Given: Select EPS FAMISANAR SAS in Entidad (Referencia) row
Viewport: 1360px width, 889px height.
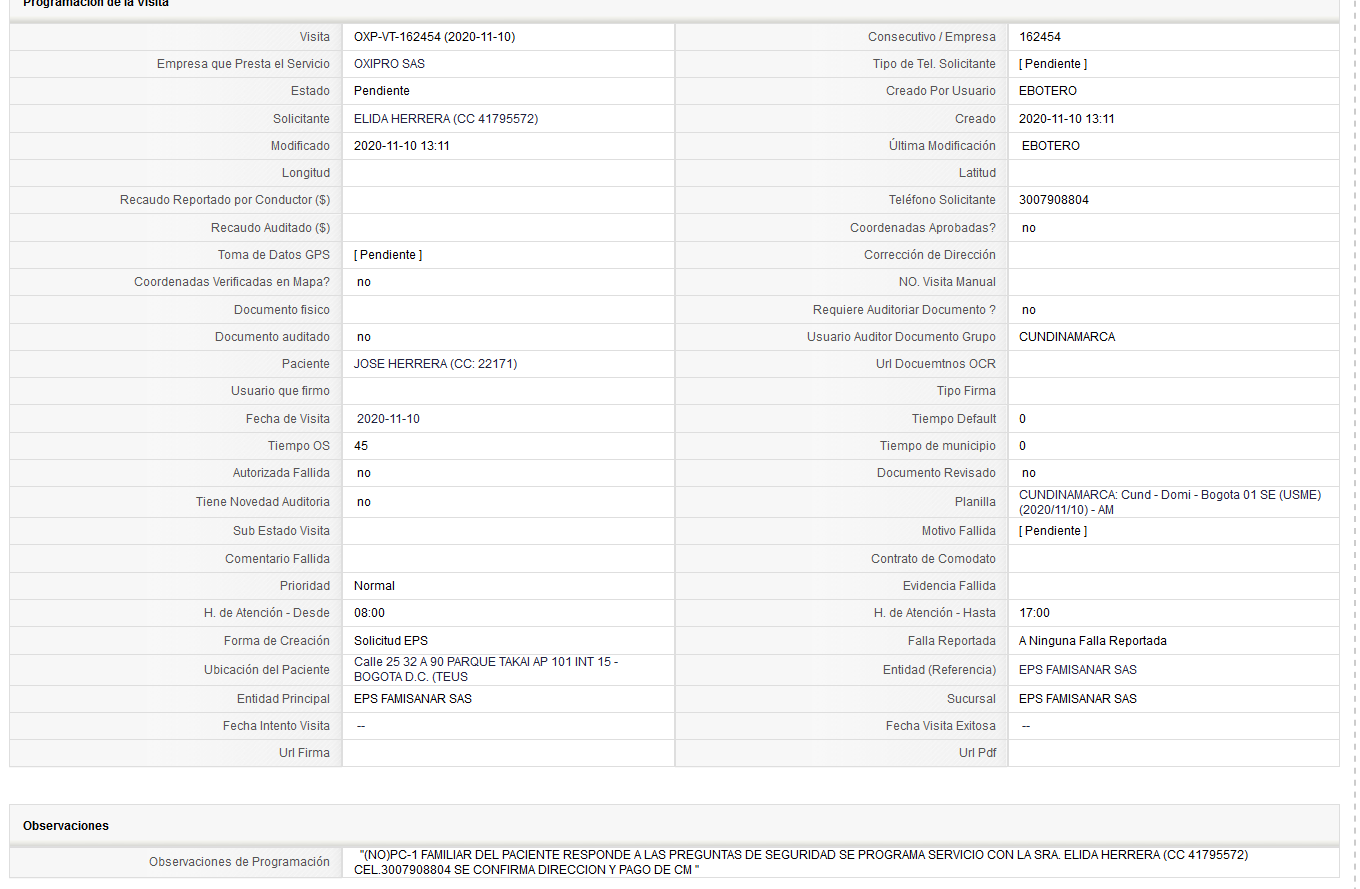Looking at the screenshot, I should (1078, 670).
